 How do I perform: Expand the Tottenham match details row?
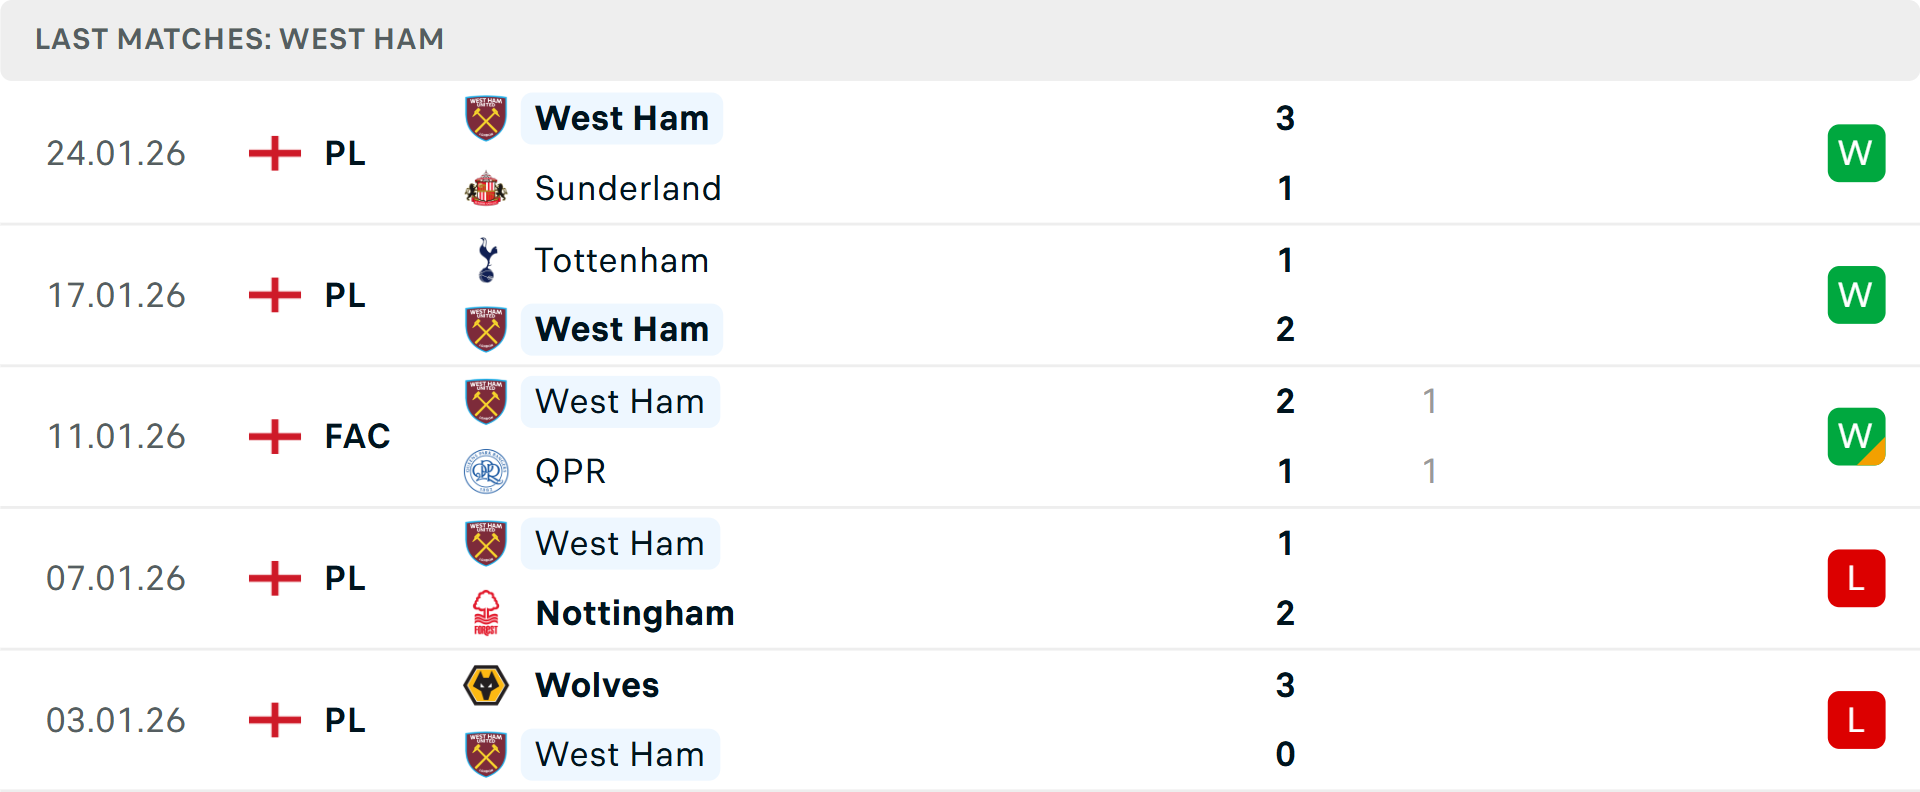point(960,295)
